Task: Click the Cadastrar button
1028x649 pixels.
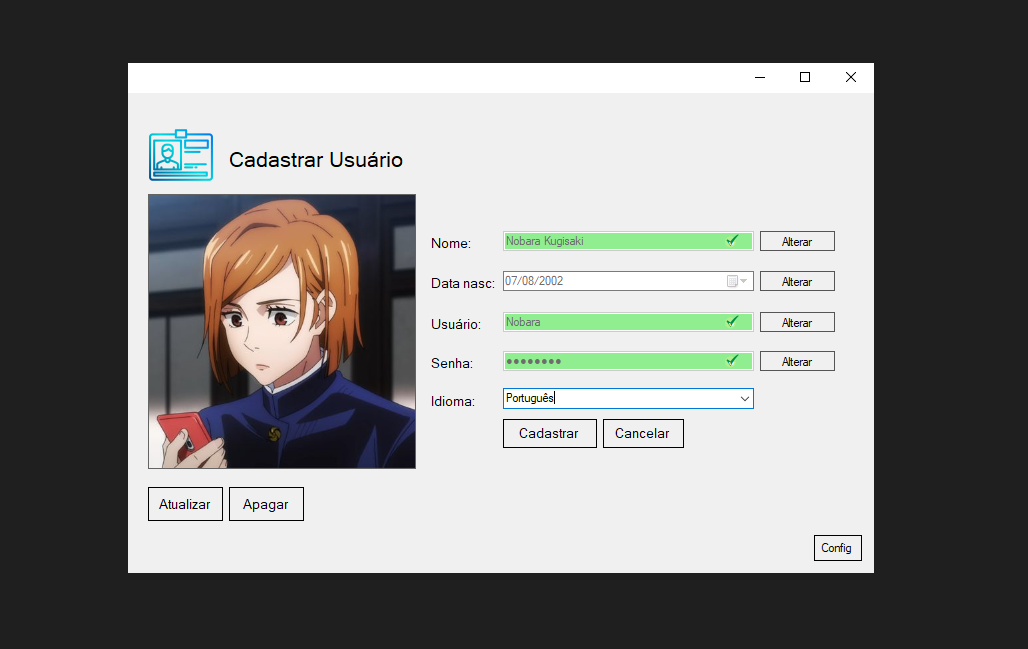Action: coord(549,433)
